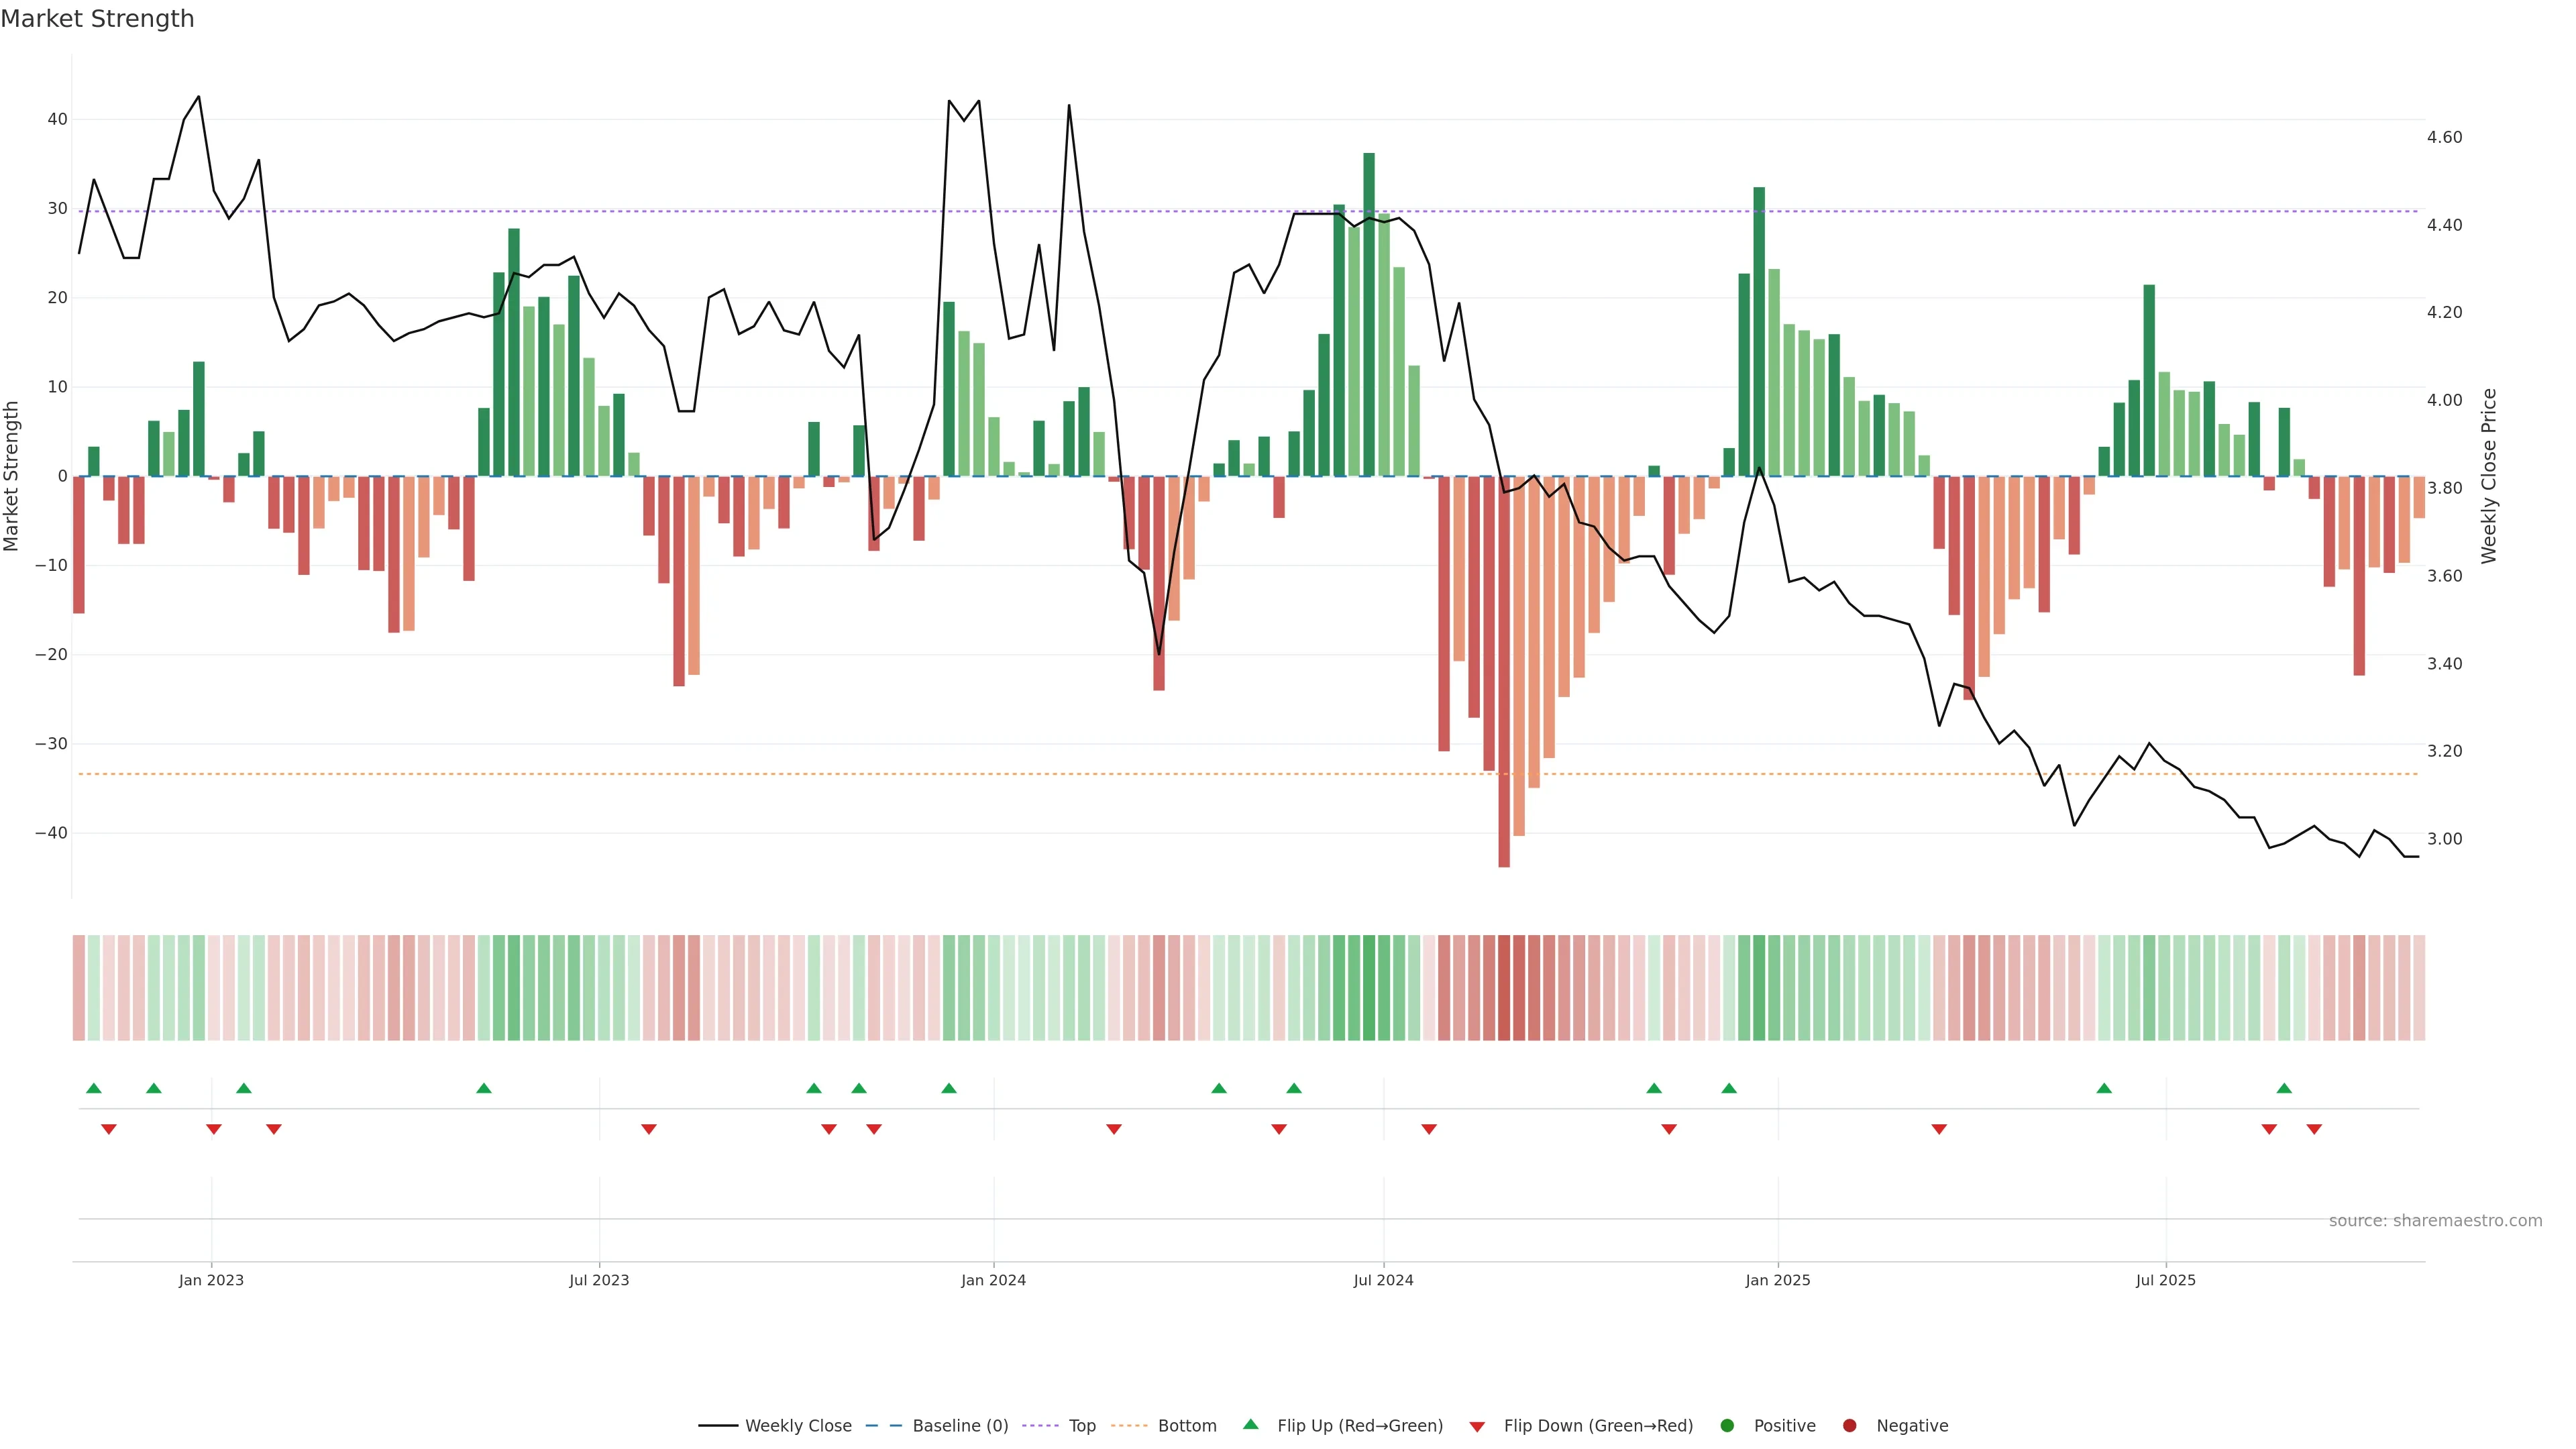Click the first red flip-down triangle marker
The height and width of the screenshot is (1449, 2576).
(x=109, y=1129)
